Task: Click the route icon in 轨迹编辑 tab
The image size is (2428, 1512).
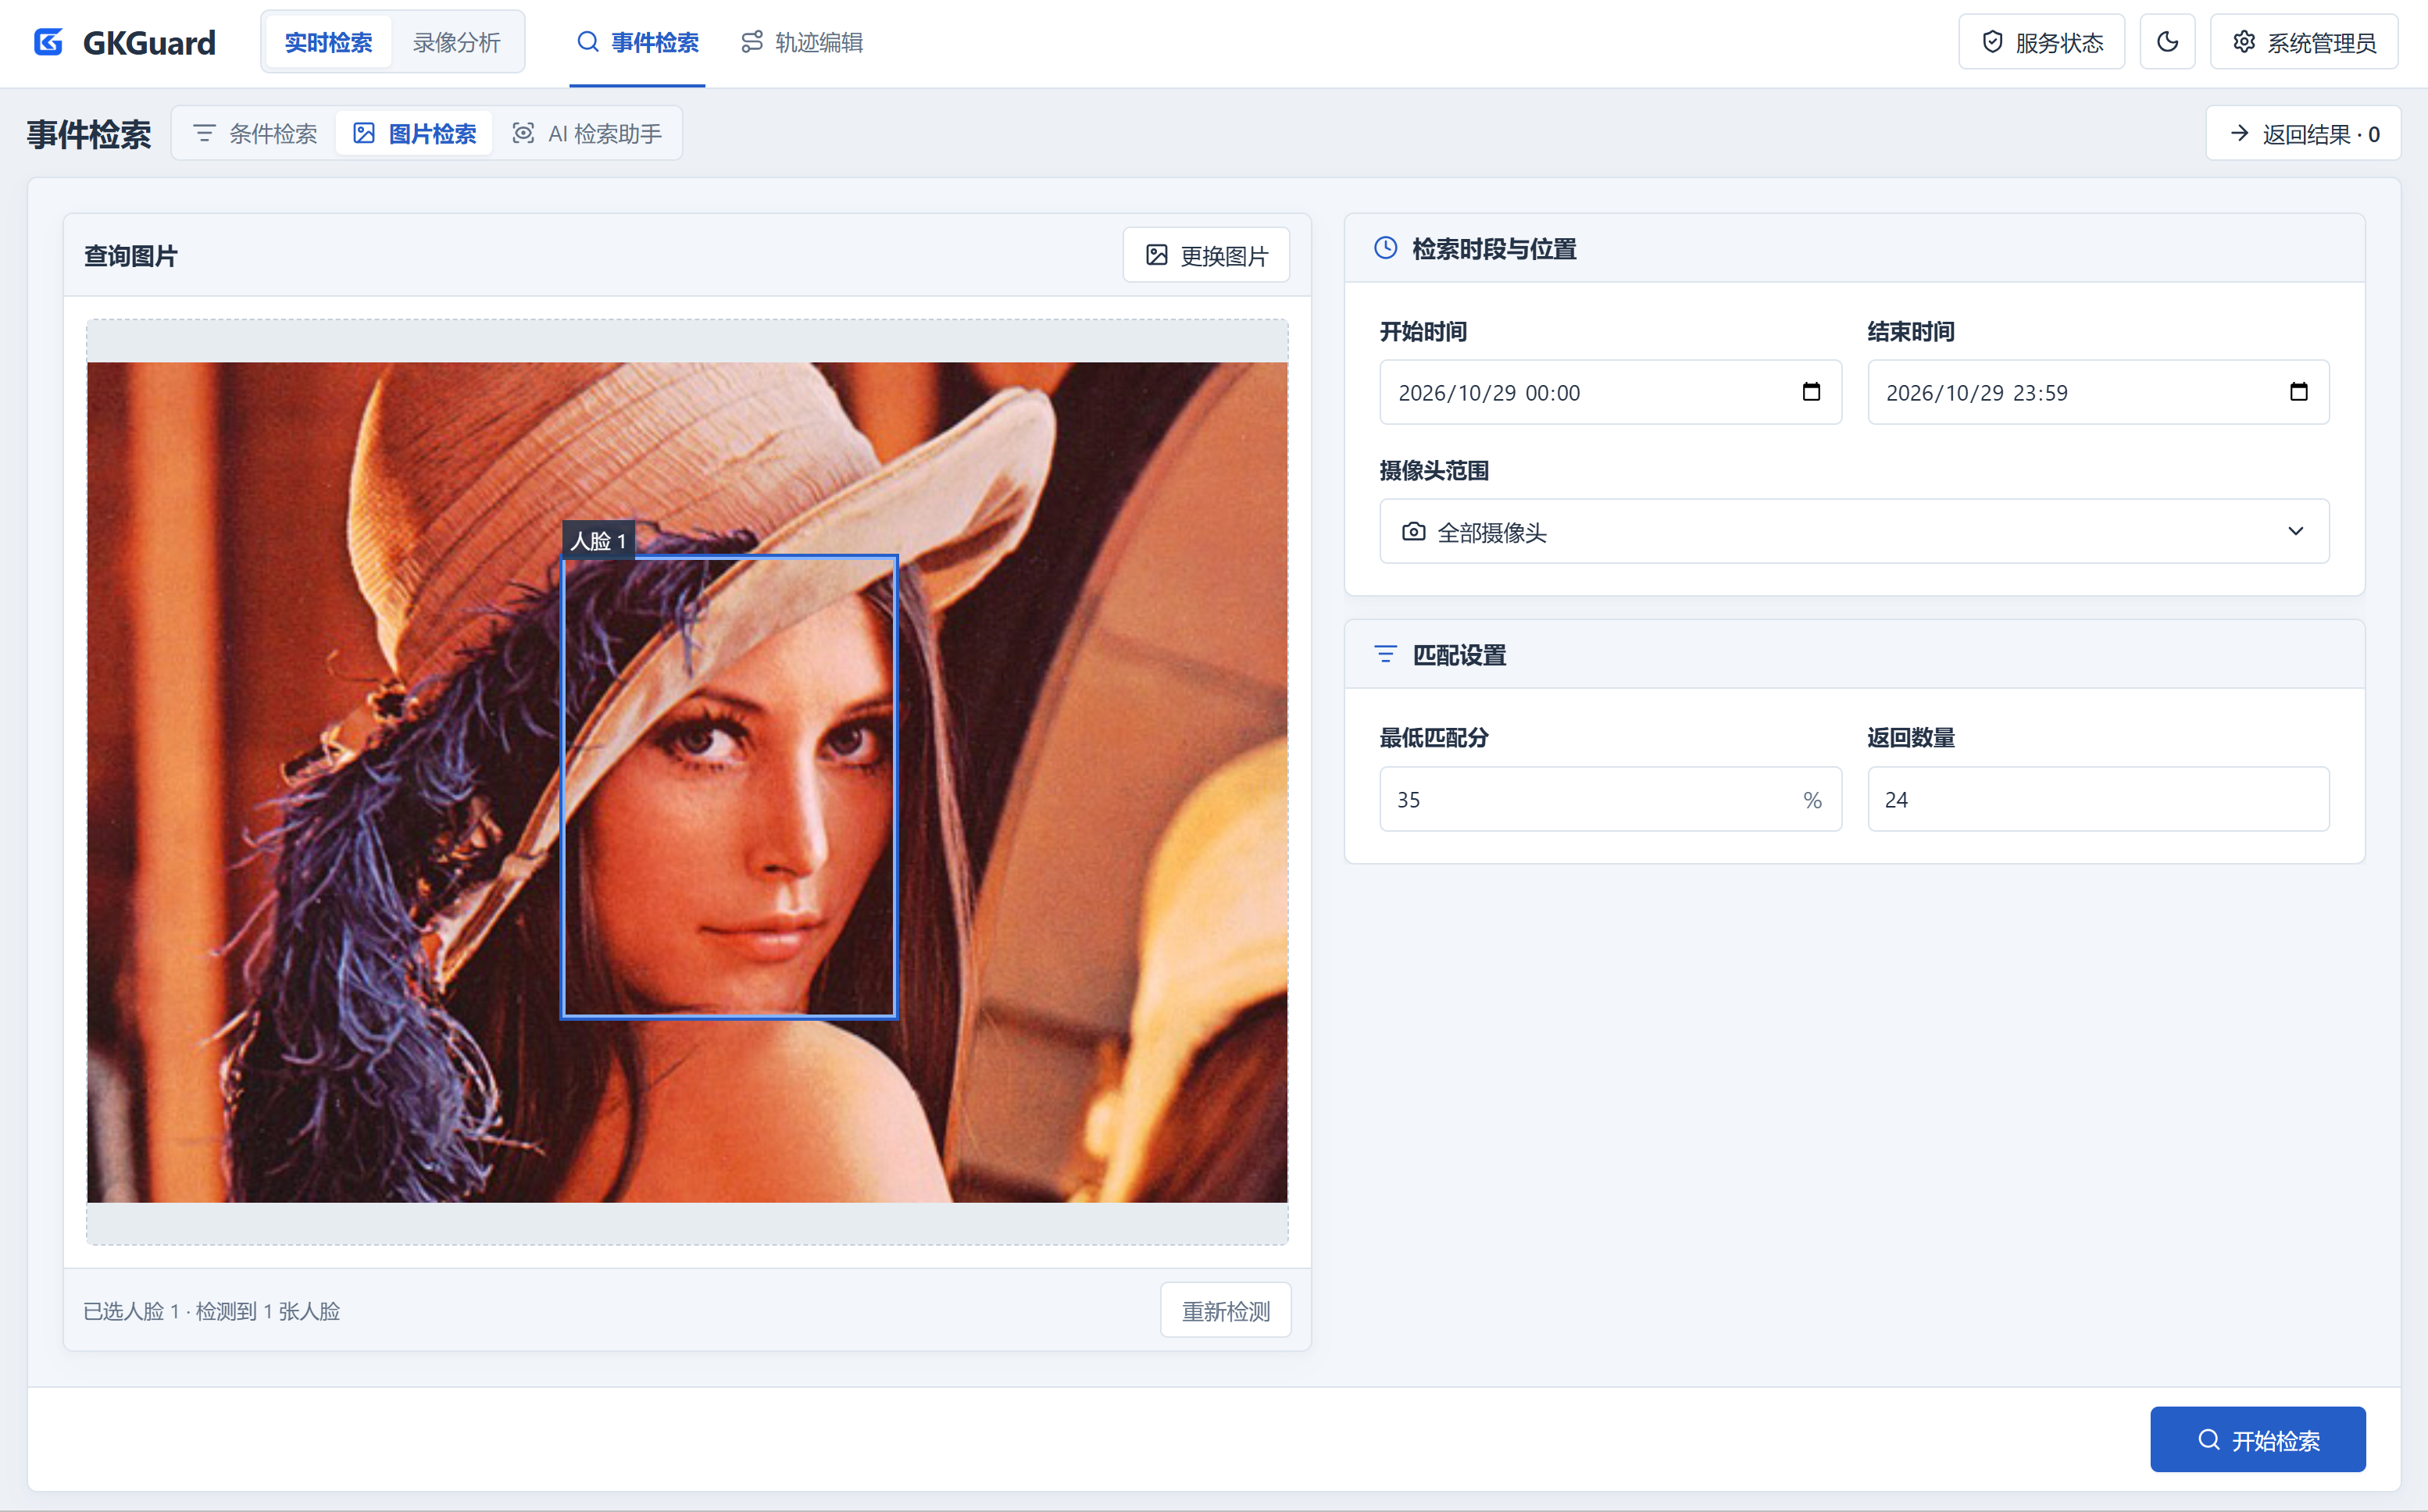Action: point(751,42)
